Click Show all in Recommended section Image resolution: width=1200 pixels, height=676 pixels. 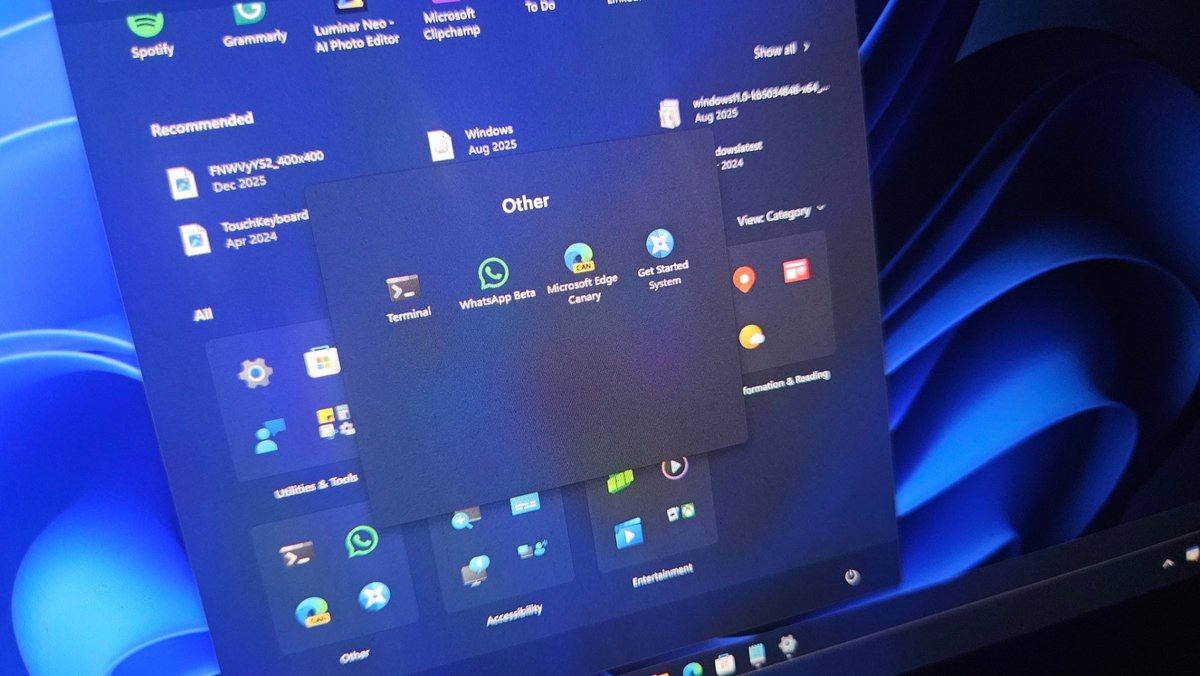point(782,49)
